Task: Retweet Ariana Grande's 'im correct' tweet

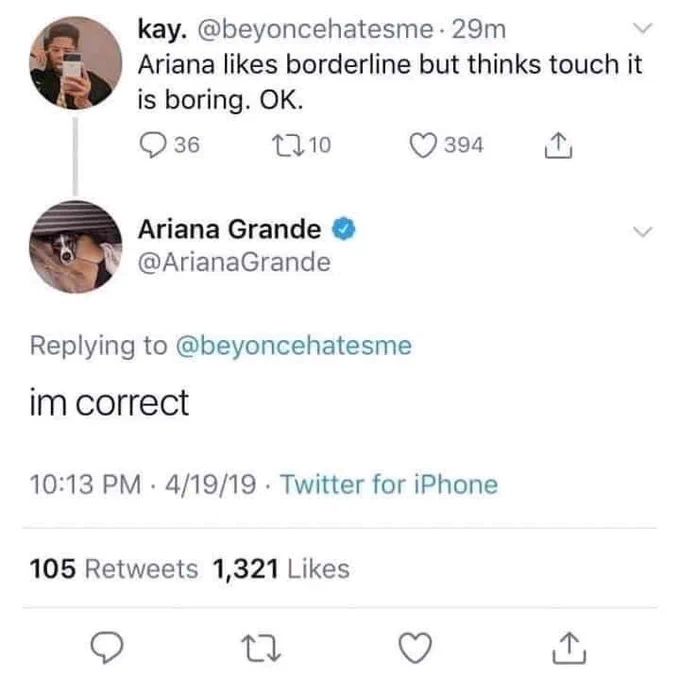Action: (261, 648)
